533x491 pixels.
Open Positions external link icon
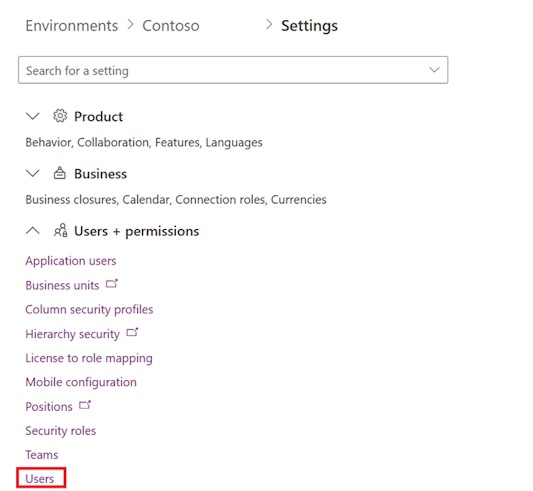[85, 405]
